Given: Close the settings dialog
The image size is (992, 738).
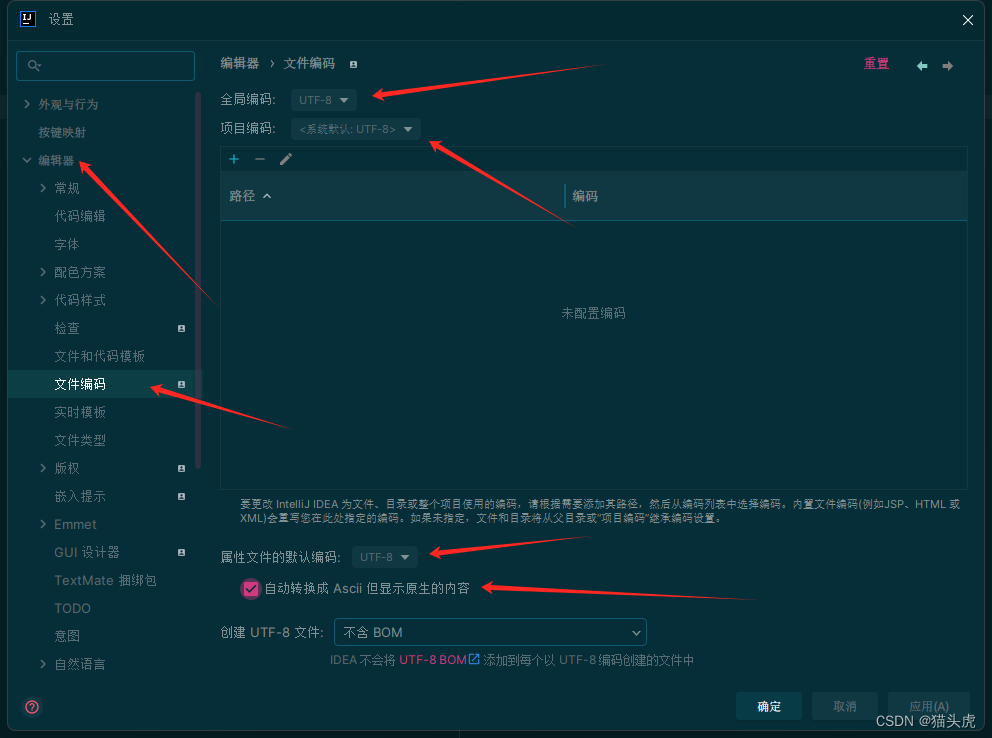Looking at the screenshot, I should (967, 20).
